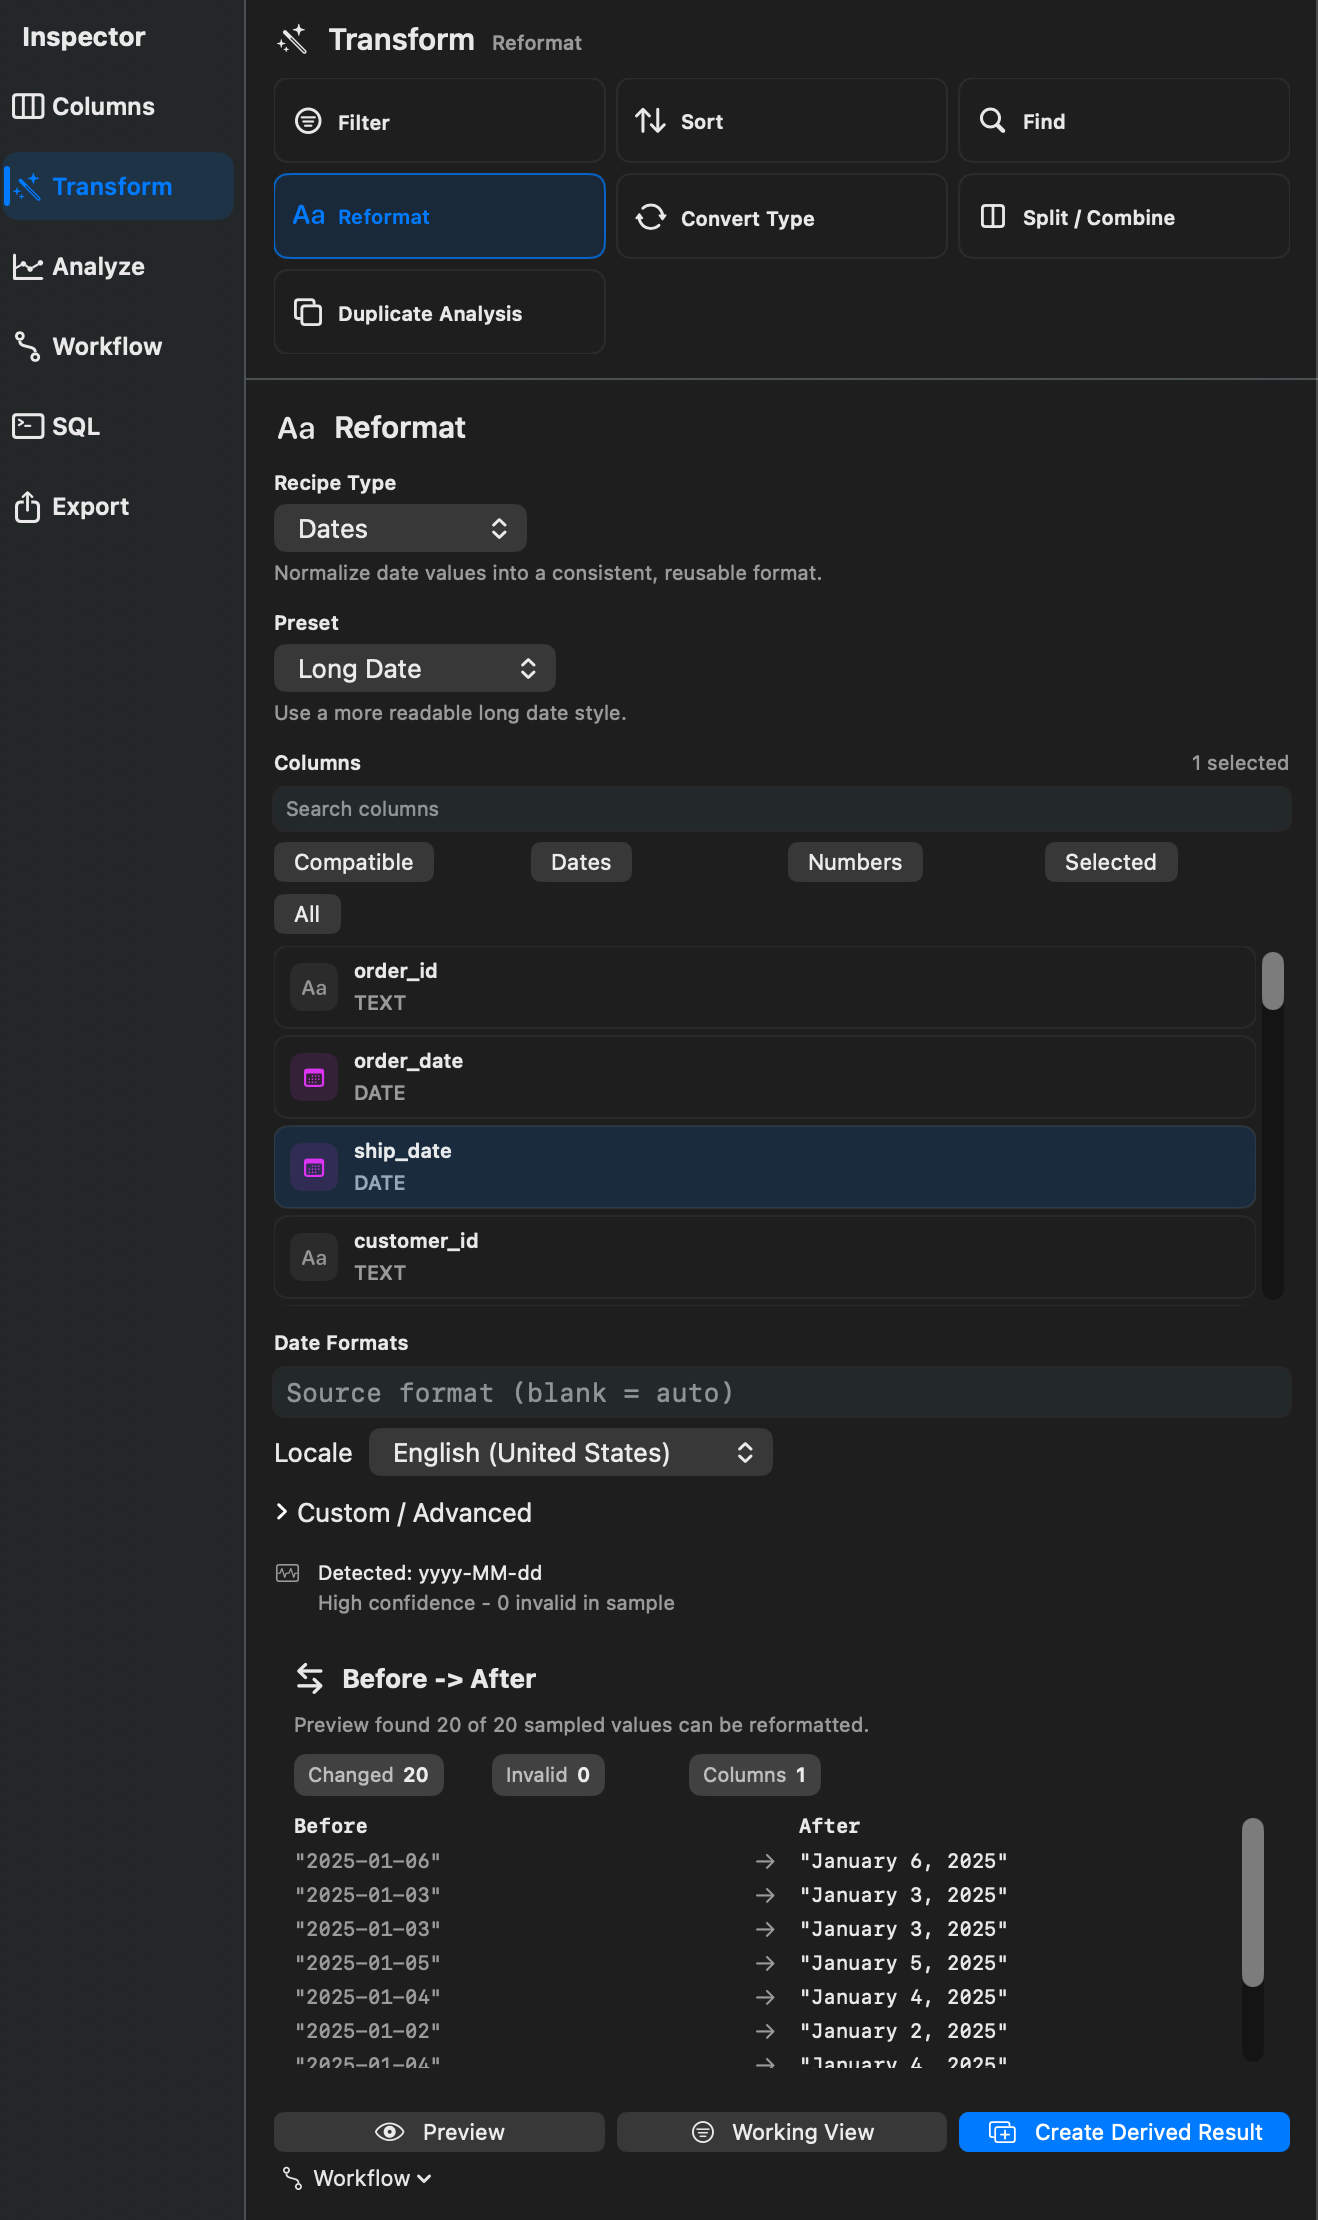
Task: Click the Sort transform button
Action: click(x=782, y=120)
